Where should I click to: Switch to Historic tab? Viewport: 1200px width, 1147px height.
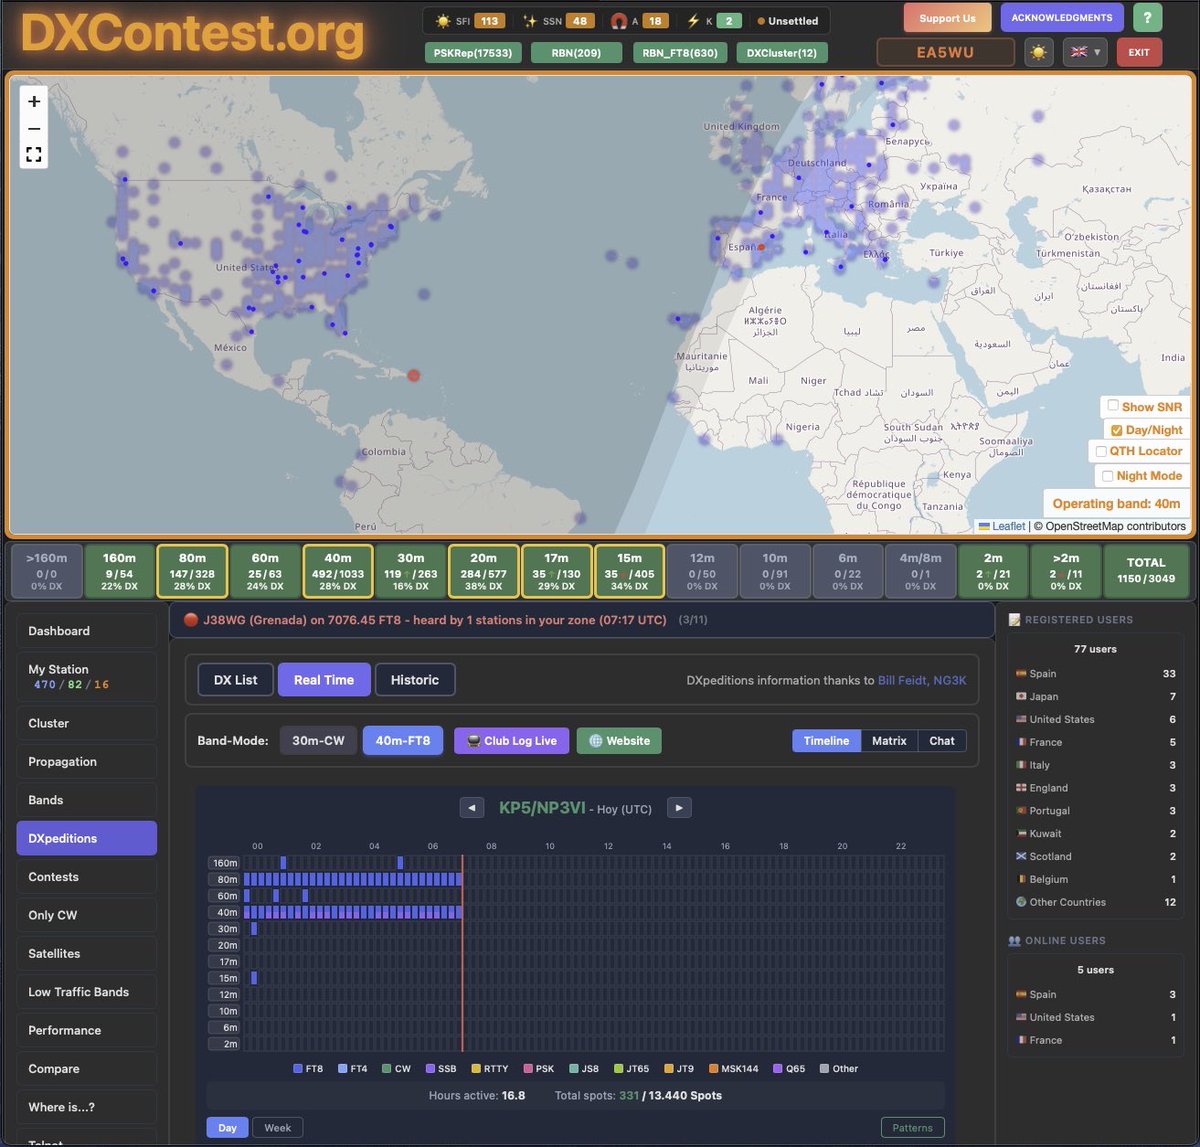(415, 680)
